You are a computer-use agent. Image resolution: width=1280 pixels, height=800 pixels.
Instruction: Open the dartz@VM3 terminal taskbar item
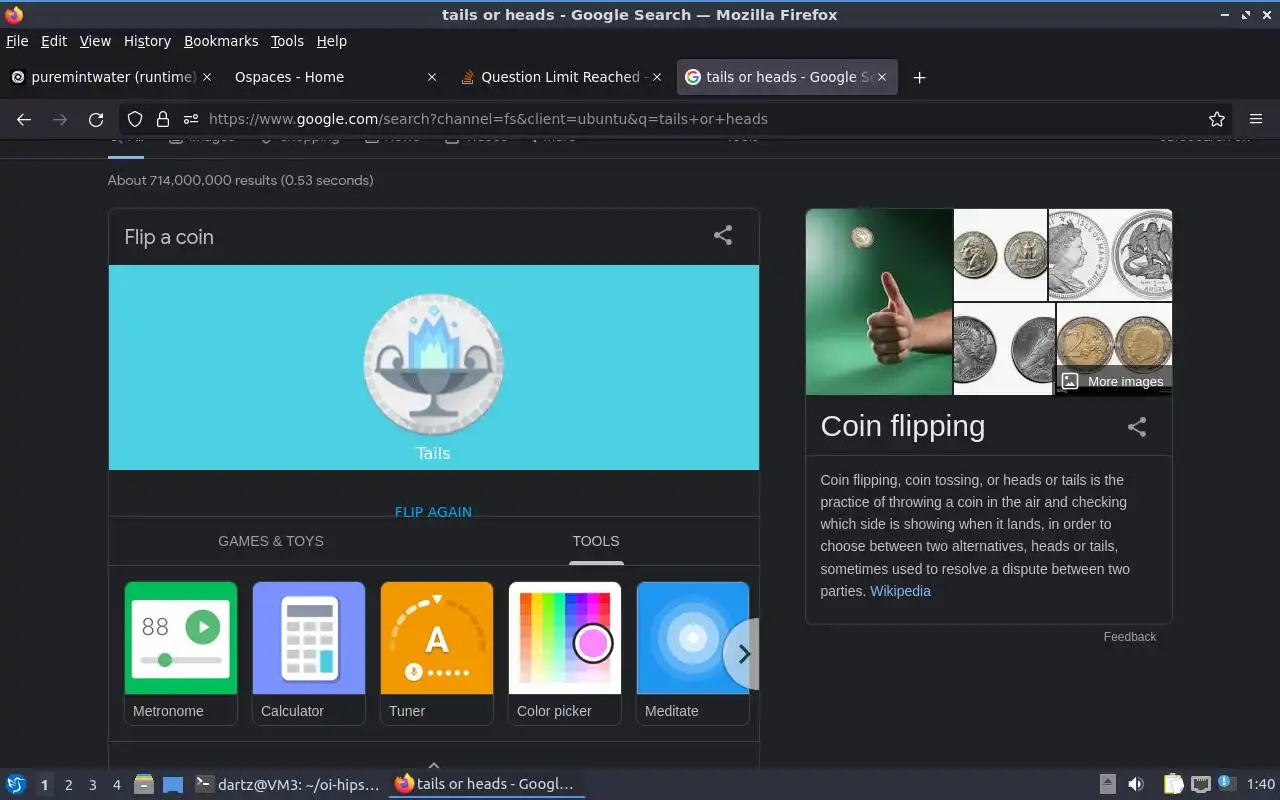tap(288, 784)
